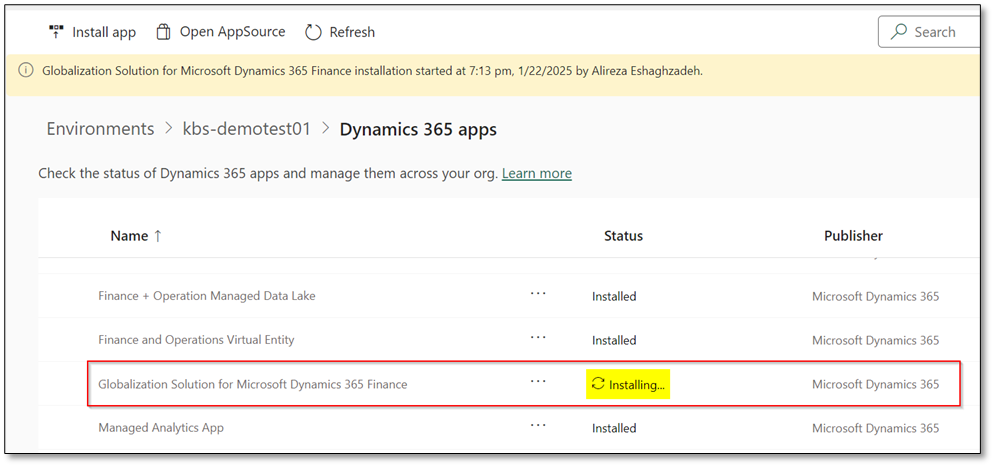The image size is (994, 467).
Task: Open more options for Globalization Solution row
Action: pos(538,382)
